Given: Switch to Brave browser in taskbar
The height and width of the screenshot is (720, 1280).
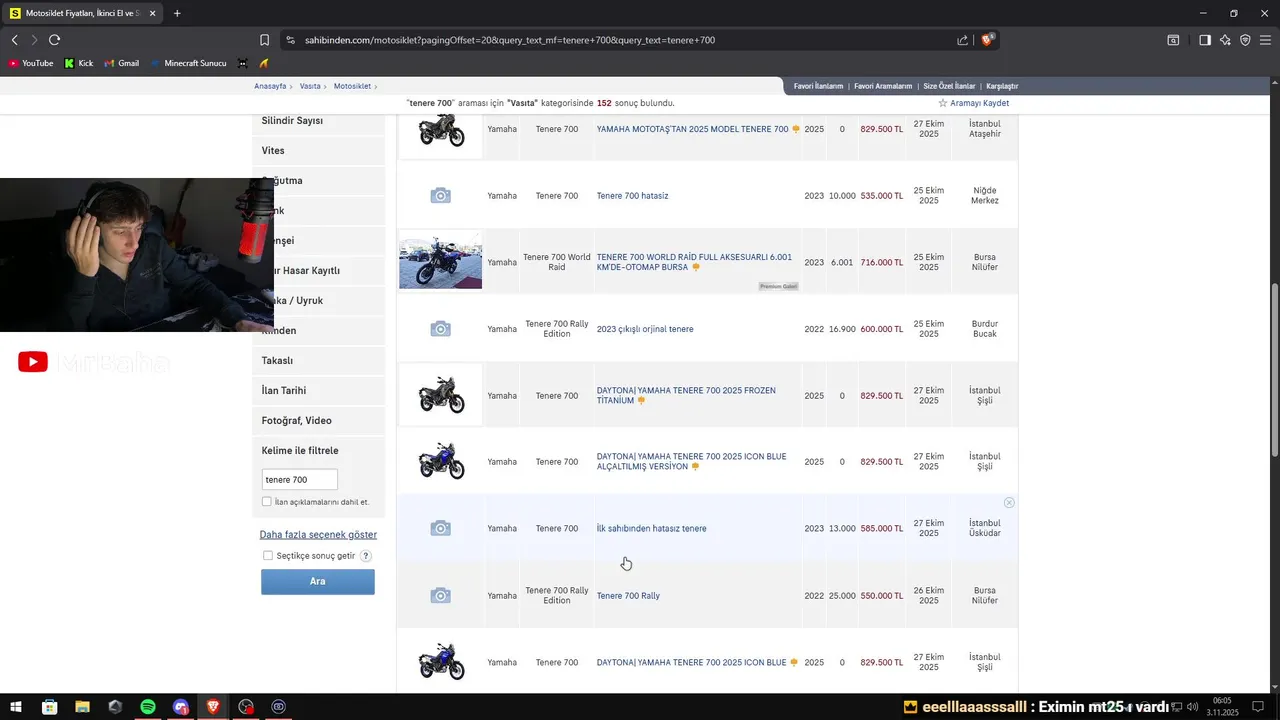Looking at the screenshot, I should pos(213,707).
